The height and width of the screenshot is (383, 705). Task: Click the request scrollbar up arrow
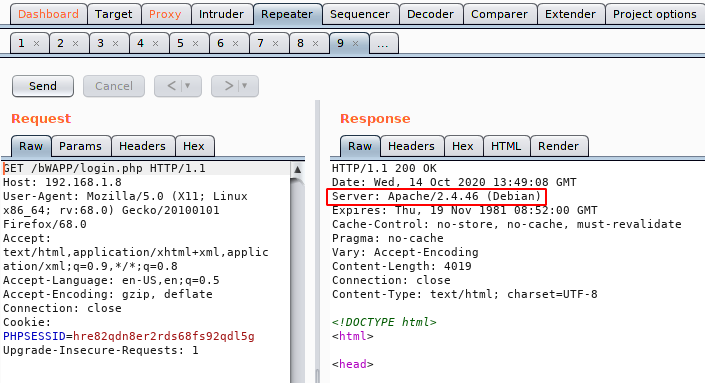[x=298, y=169]
